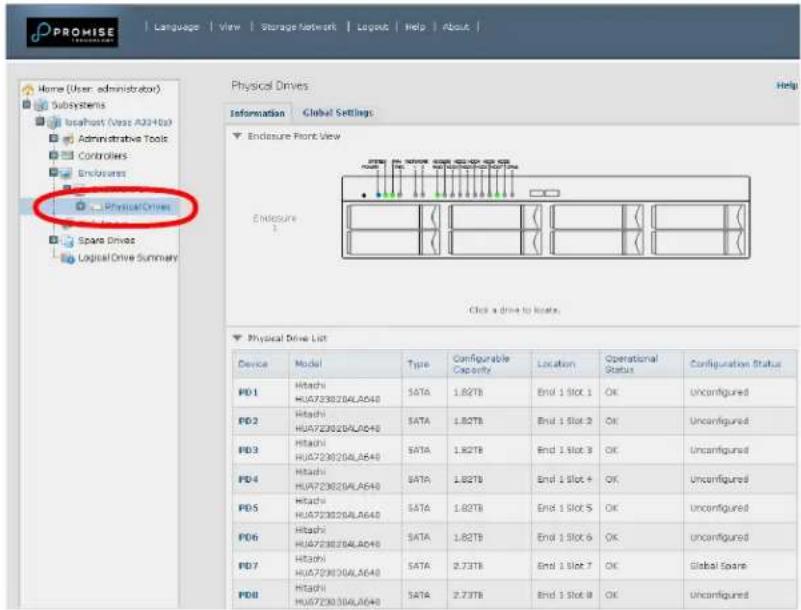Click the Controllers icon
Viewport: 801px width, 610px height.
click(x=68, y=155)
